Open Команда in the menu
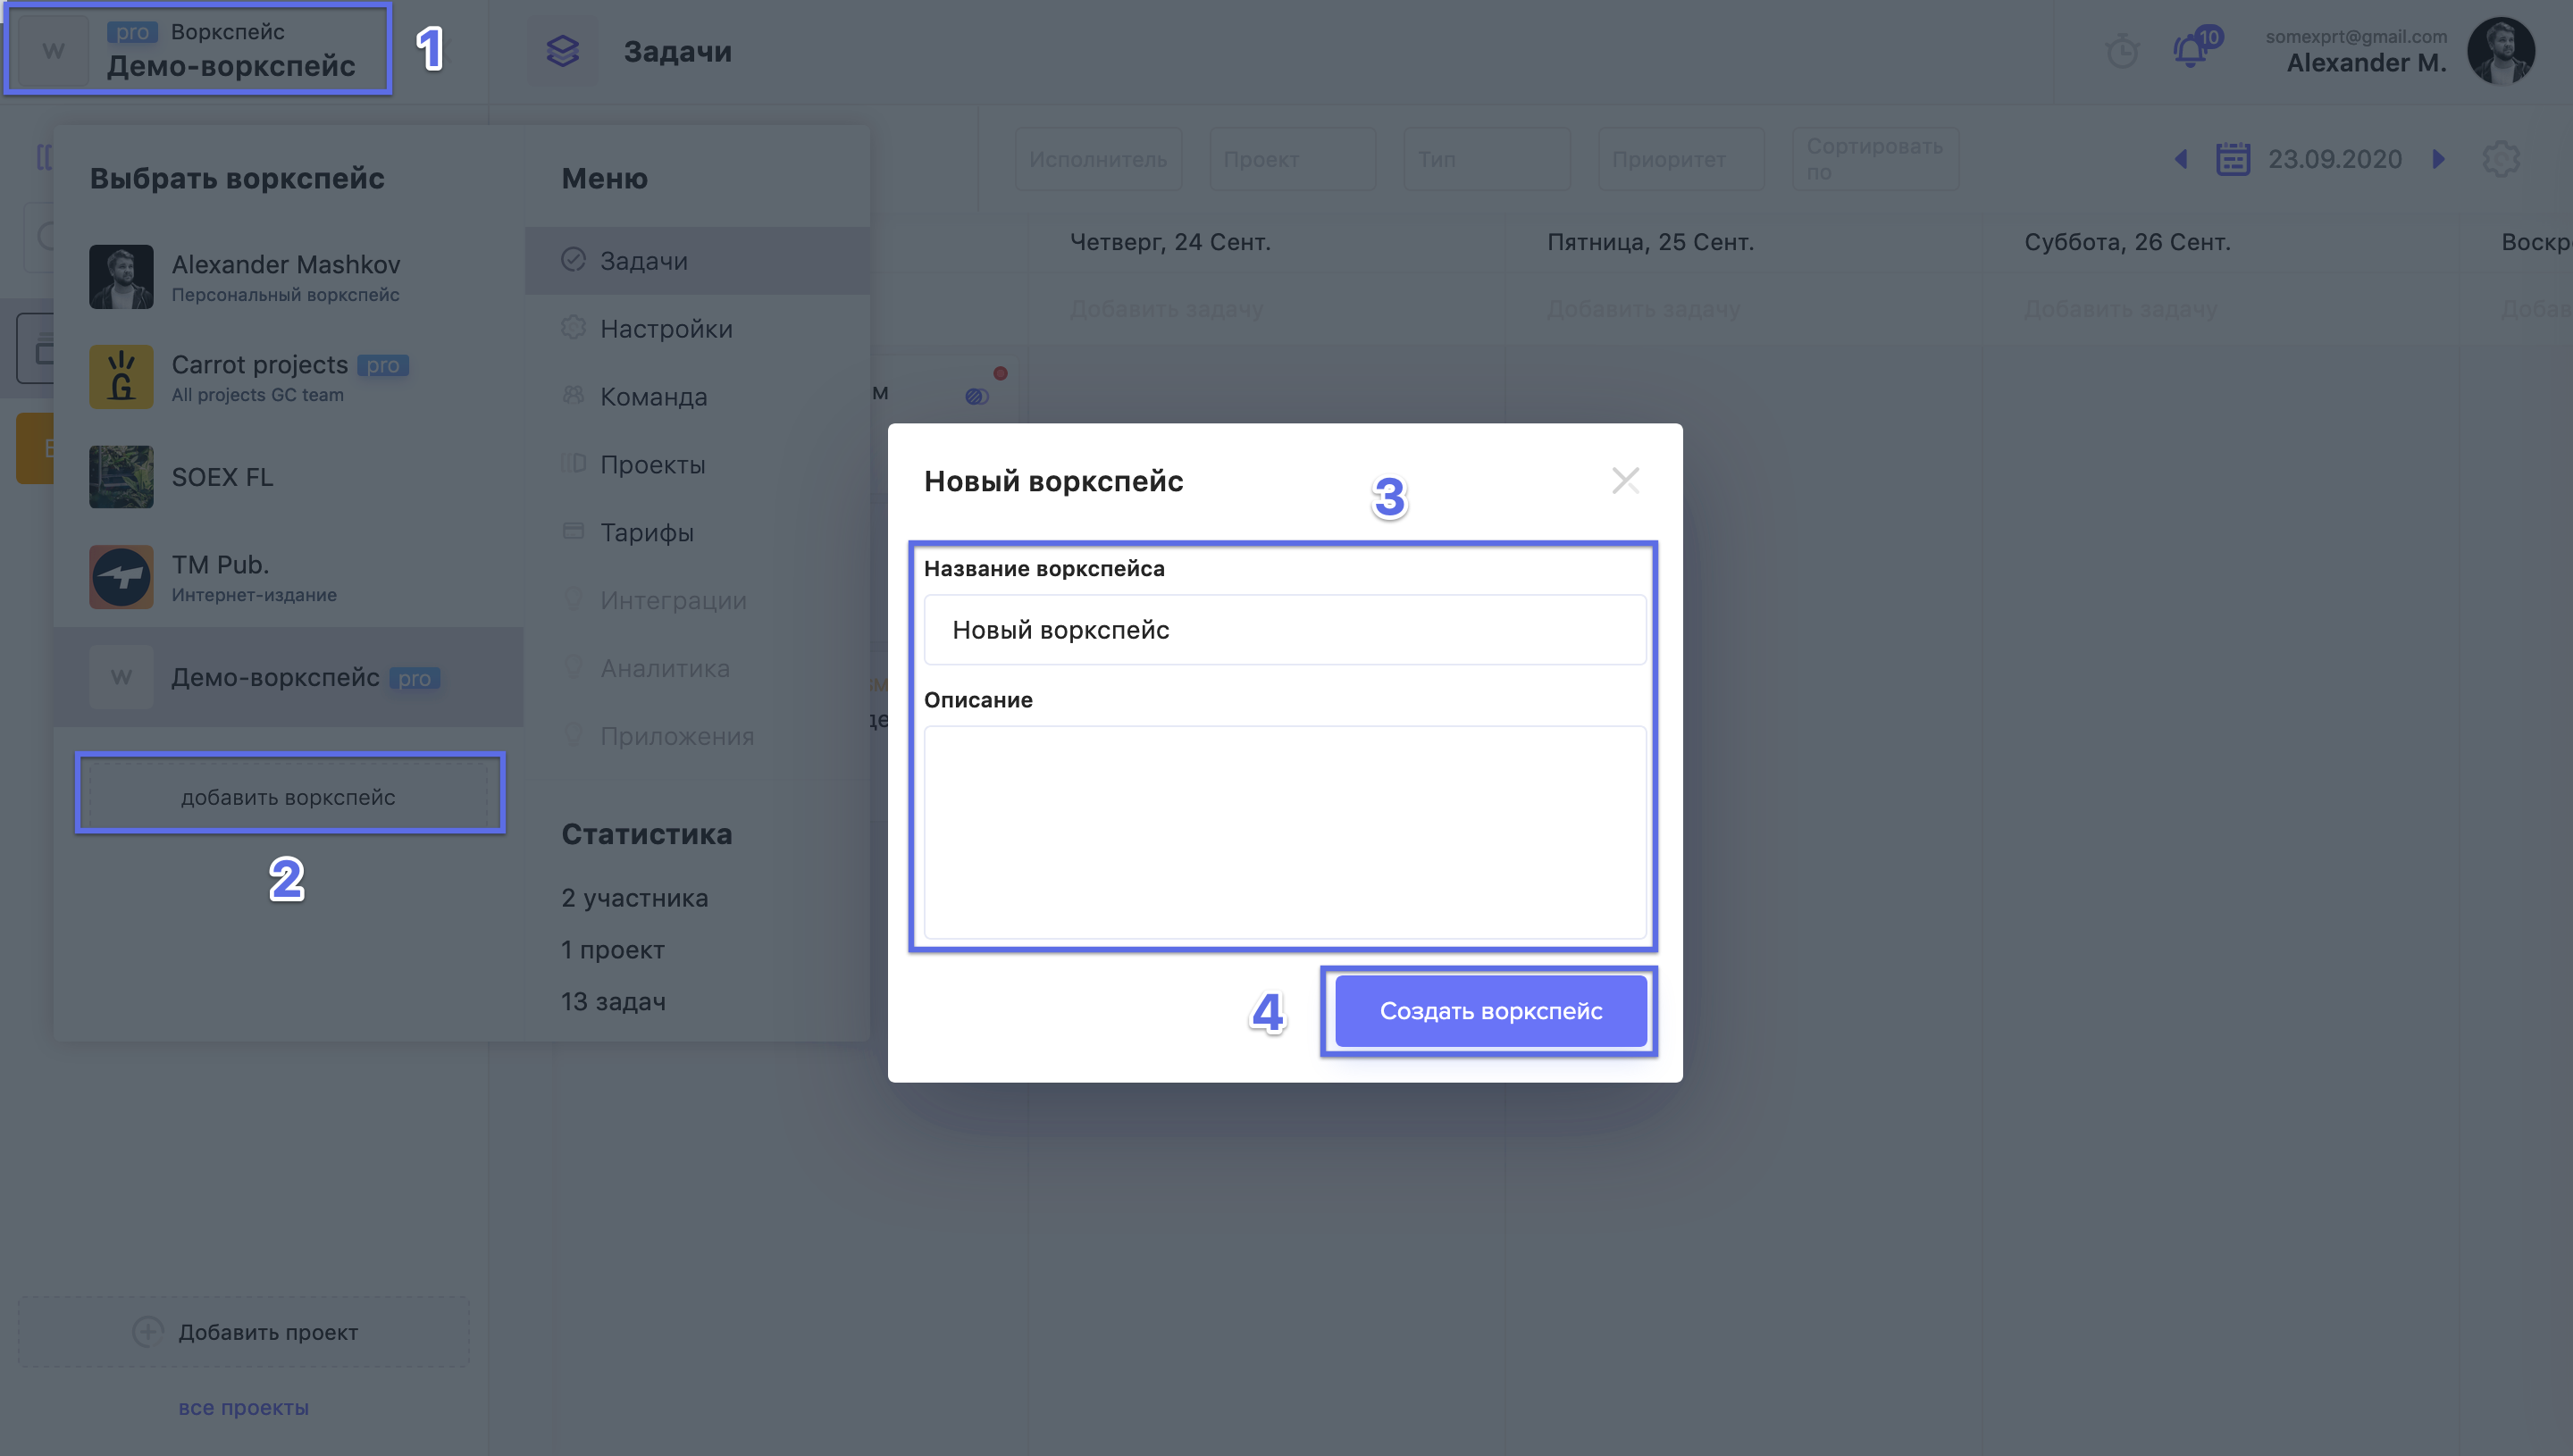This screenshot has width=2573, height=1456. coord(697,397)
